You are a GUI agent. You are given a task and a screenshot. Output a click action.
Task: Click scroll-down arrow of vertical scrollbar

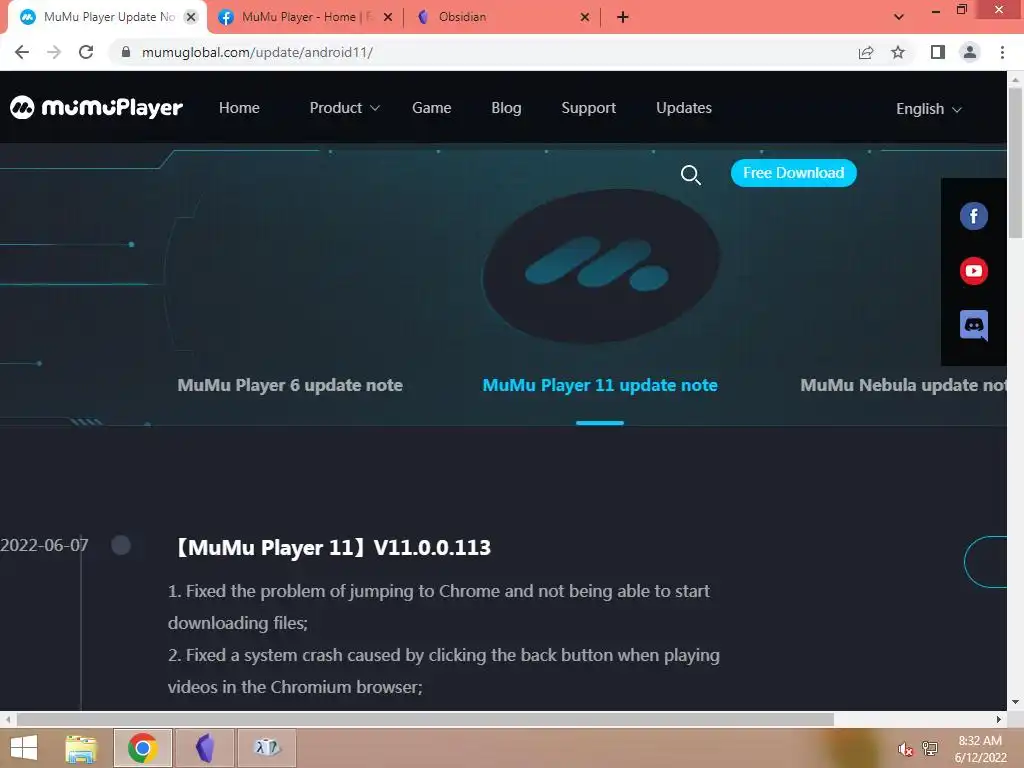click(1016, 703)
